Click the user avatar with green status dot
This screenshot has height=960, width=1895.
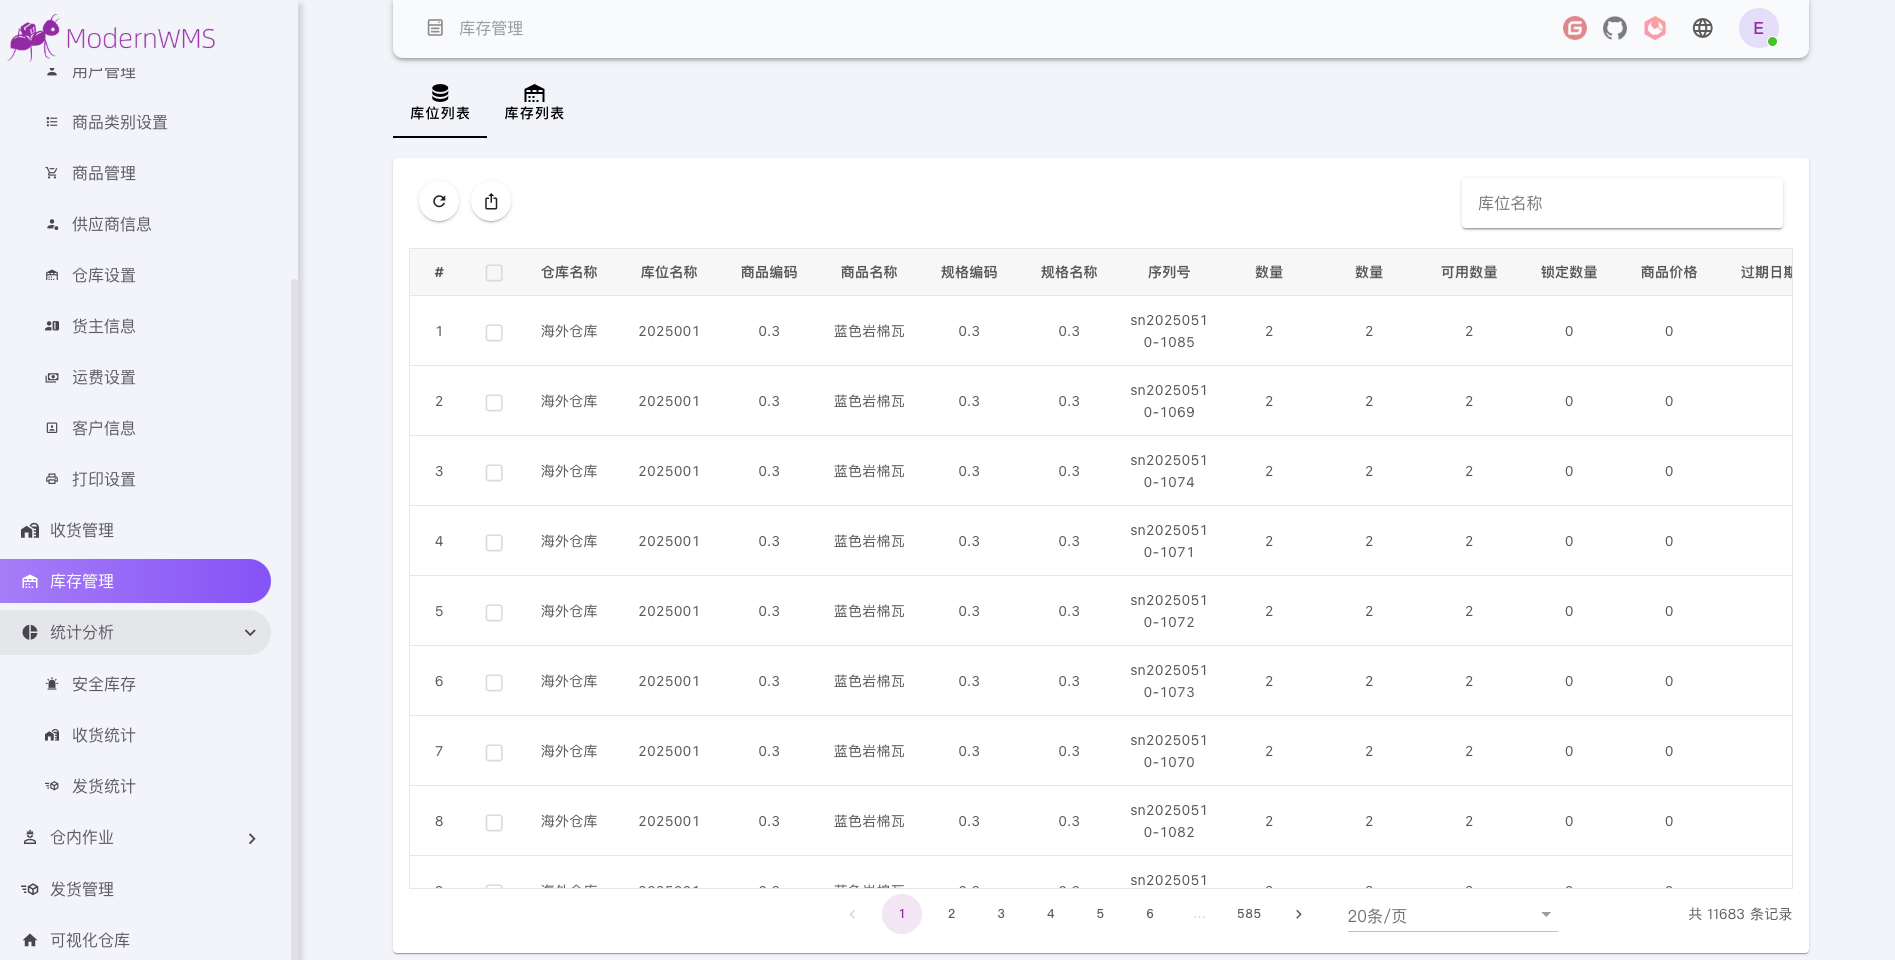(1758, 28)
